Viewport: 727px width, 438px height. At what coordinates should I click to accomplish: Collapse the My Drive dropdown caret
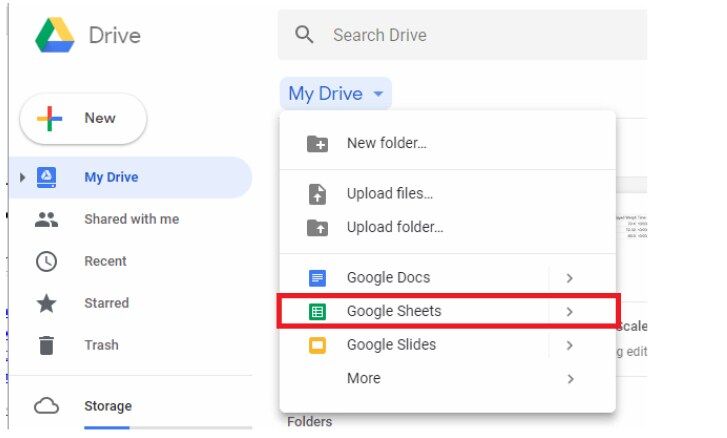[378, 94]
